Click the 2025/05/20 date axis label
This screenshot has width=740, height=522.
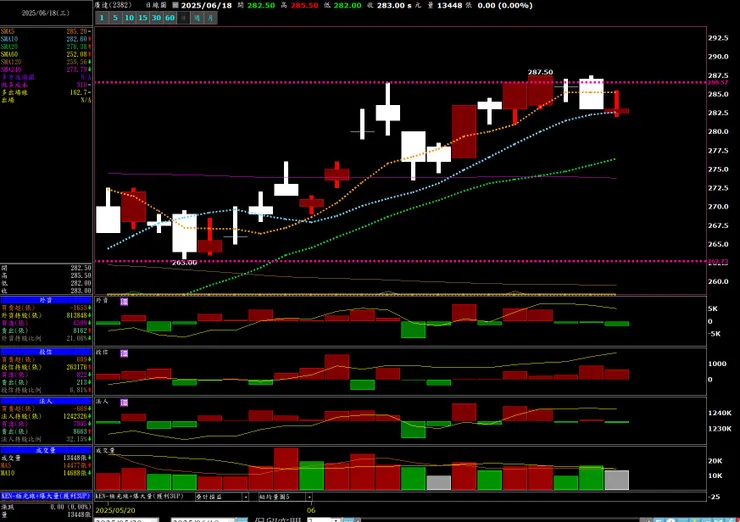pyautogui.click(x=116, y=510)
